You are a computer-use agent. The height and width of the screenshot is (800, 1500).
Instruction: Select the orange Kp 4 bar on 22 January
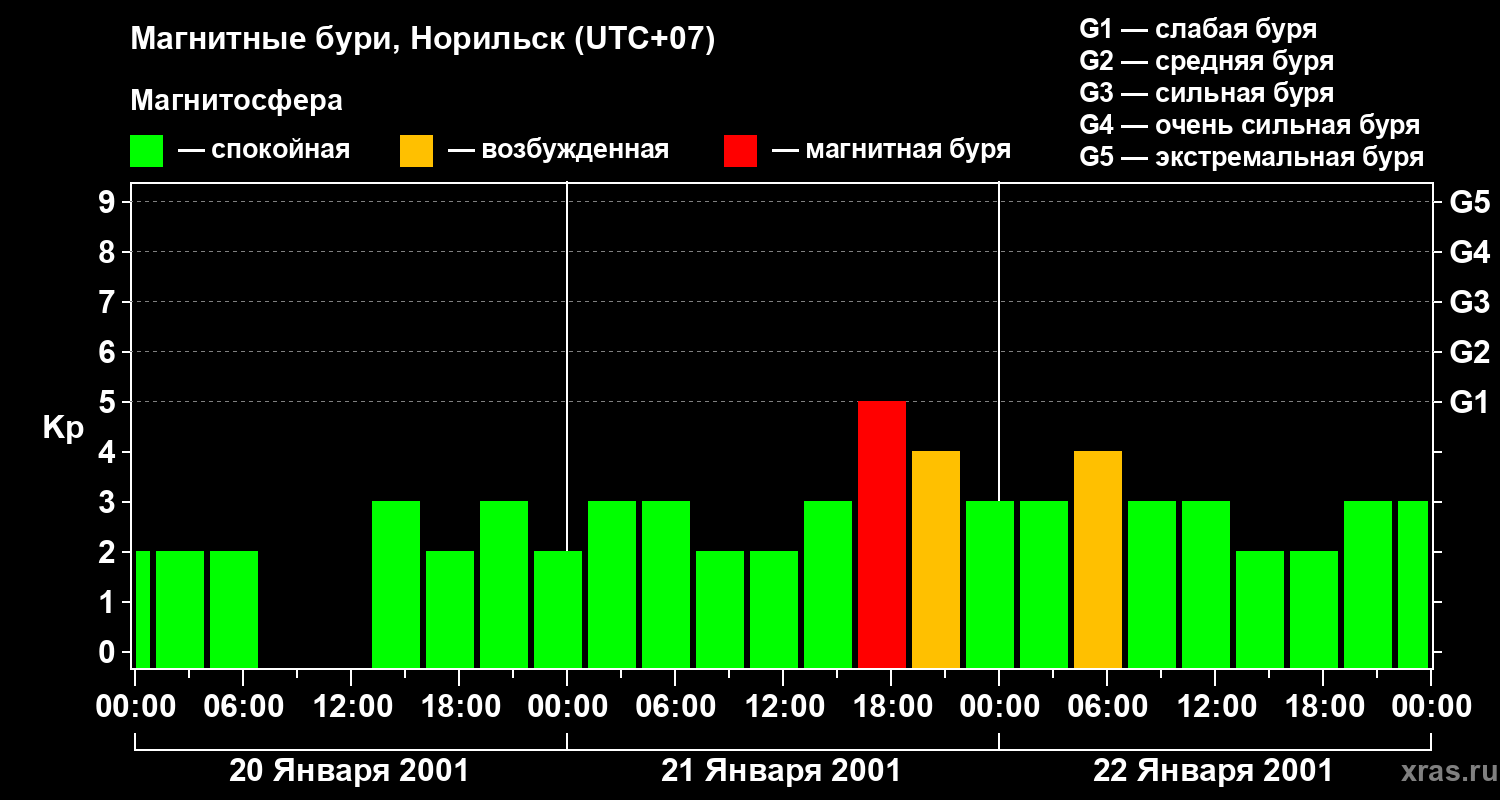point(1098,560)
